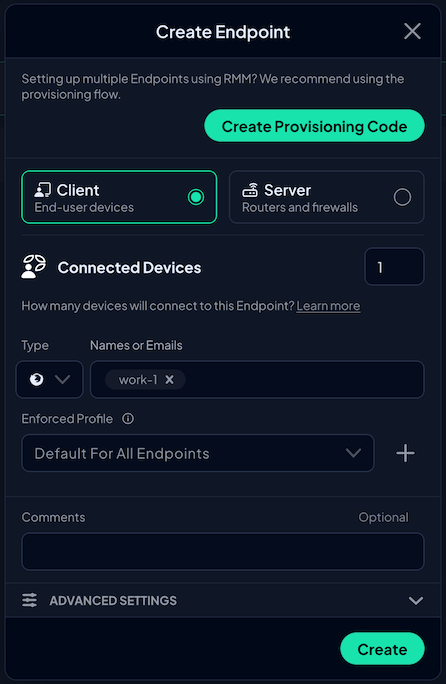Select the Server radio button
This screenshot has width=446, height=684.
click(x=402, y=197)
